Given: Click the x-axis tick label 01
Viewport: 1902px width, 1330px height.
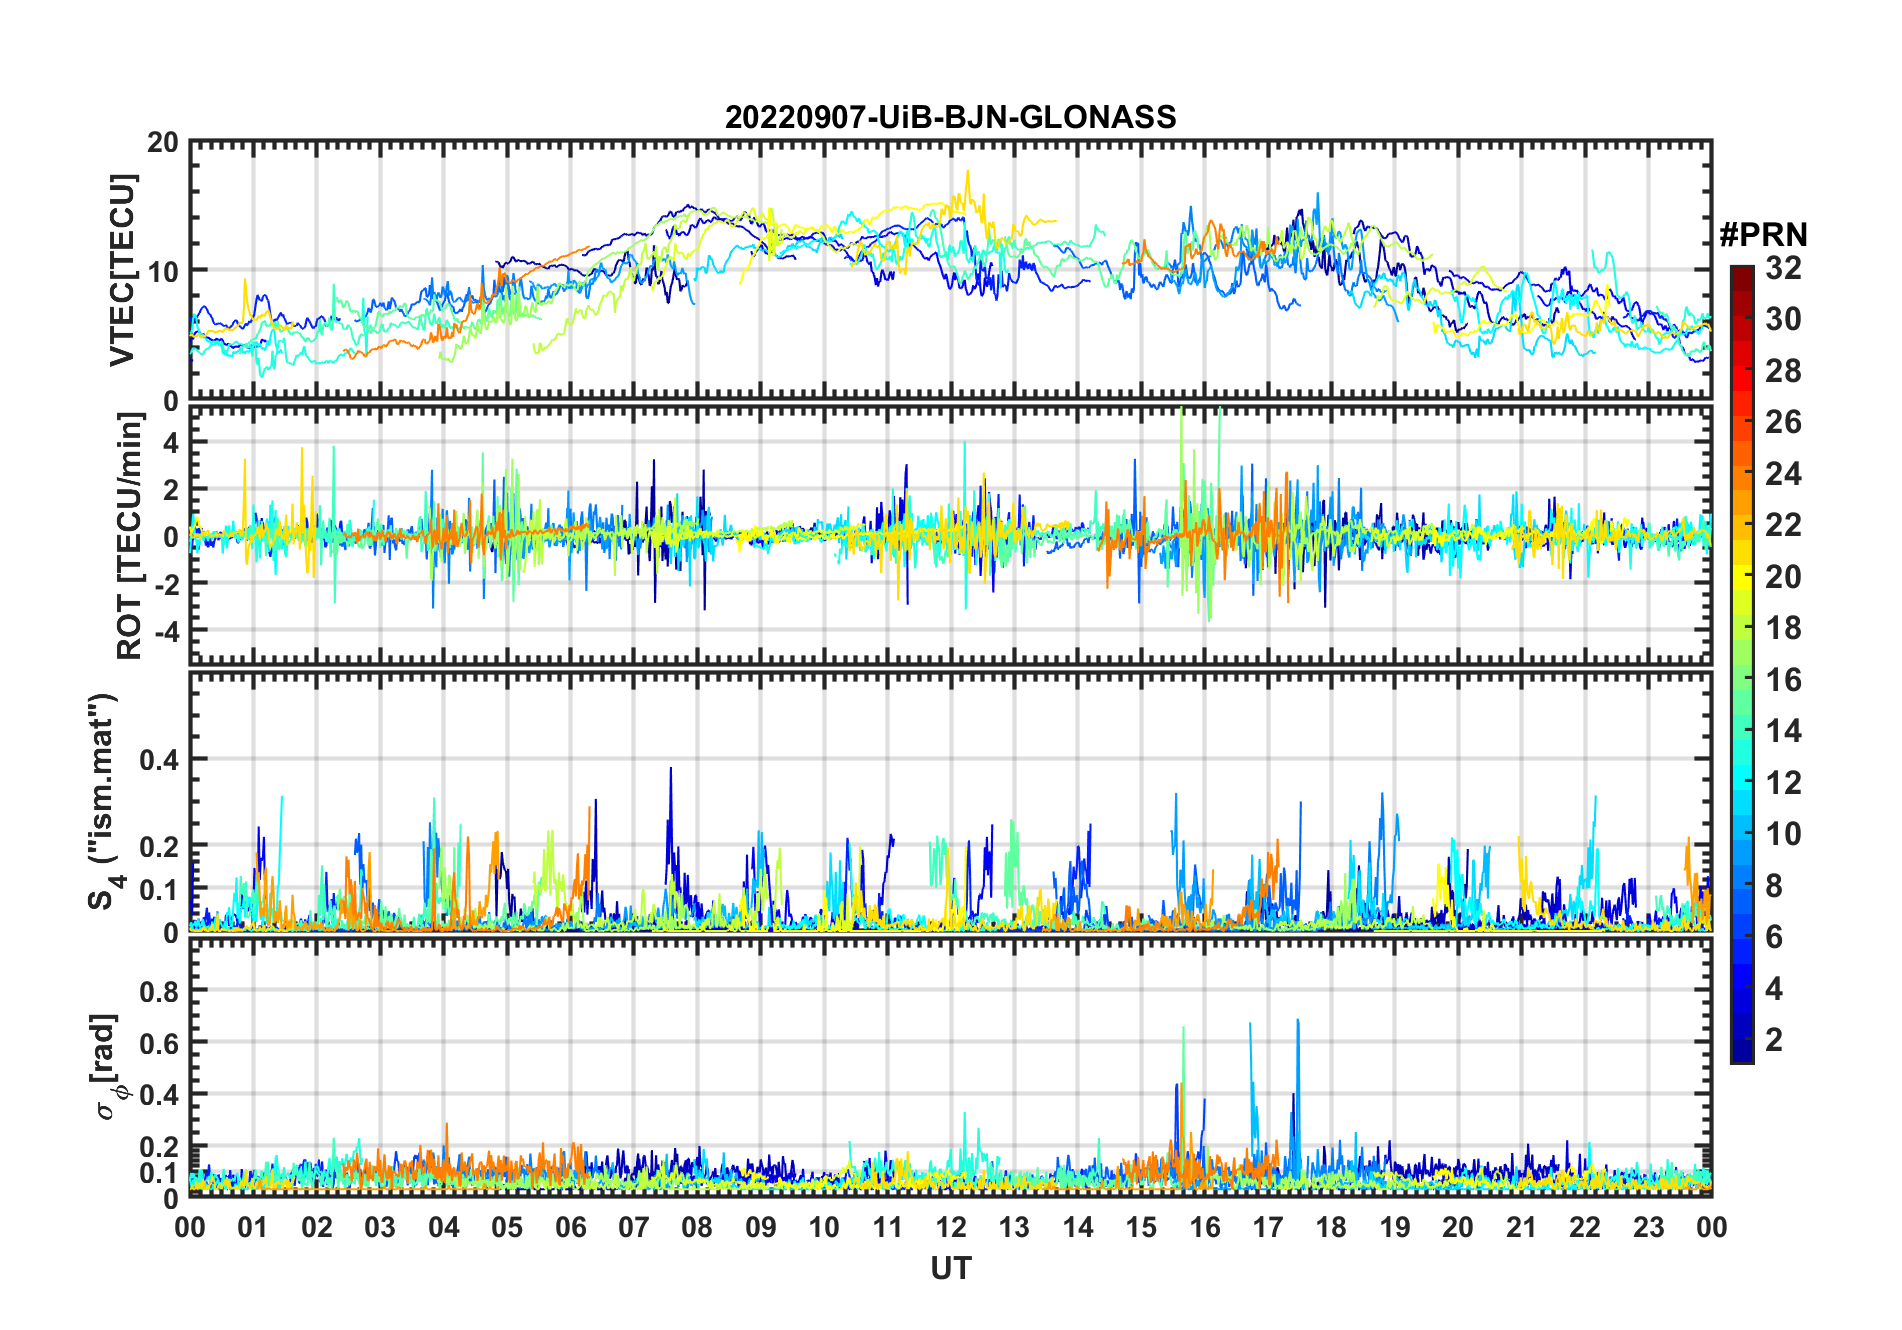Looking at the screenshot, I should click(x=253, y=1228).
